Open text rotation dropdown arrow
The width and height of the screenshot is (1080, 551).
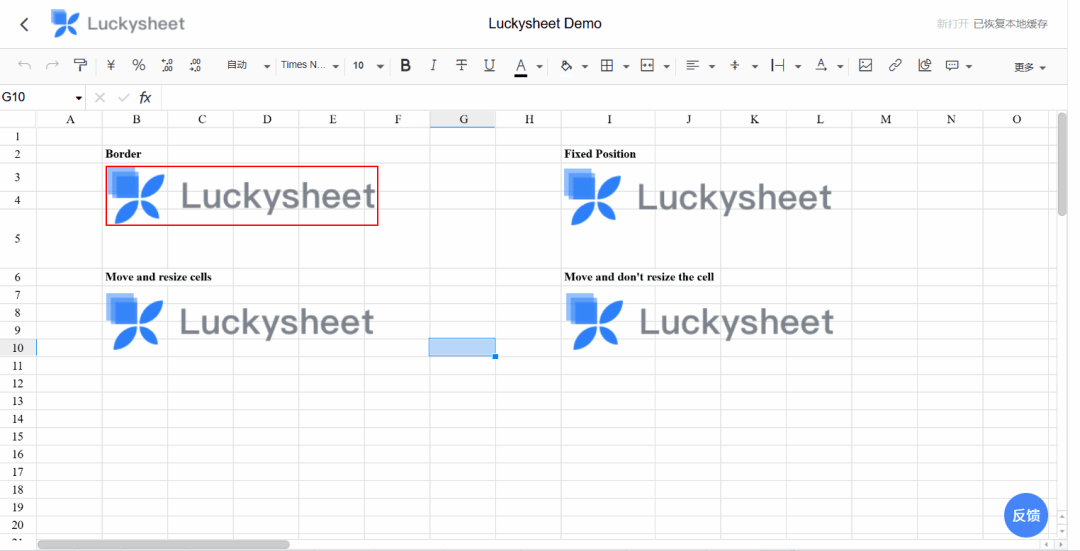click(840, 67)
